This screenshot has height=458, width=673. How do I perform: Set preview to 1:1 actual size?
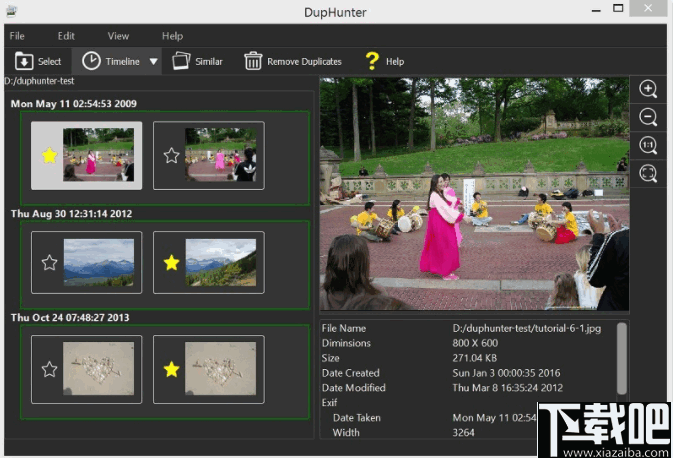[x=648, y=146]
